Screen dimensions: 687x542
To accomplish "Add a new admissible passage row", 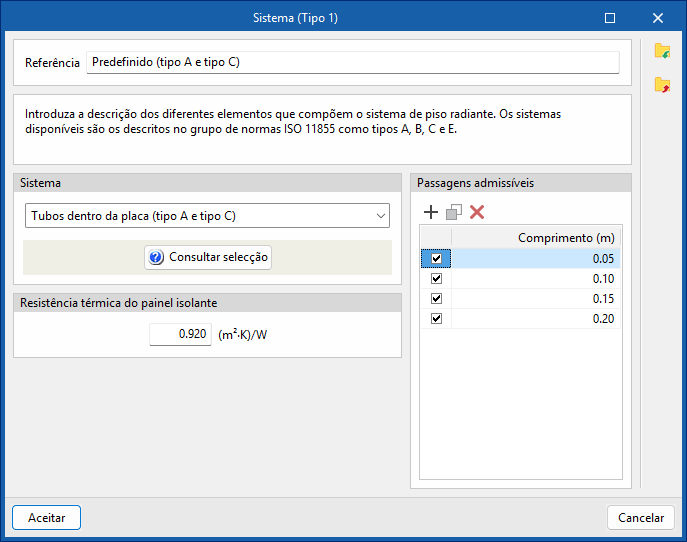I will click(x=431, y=212).
